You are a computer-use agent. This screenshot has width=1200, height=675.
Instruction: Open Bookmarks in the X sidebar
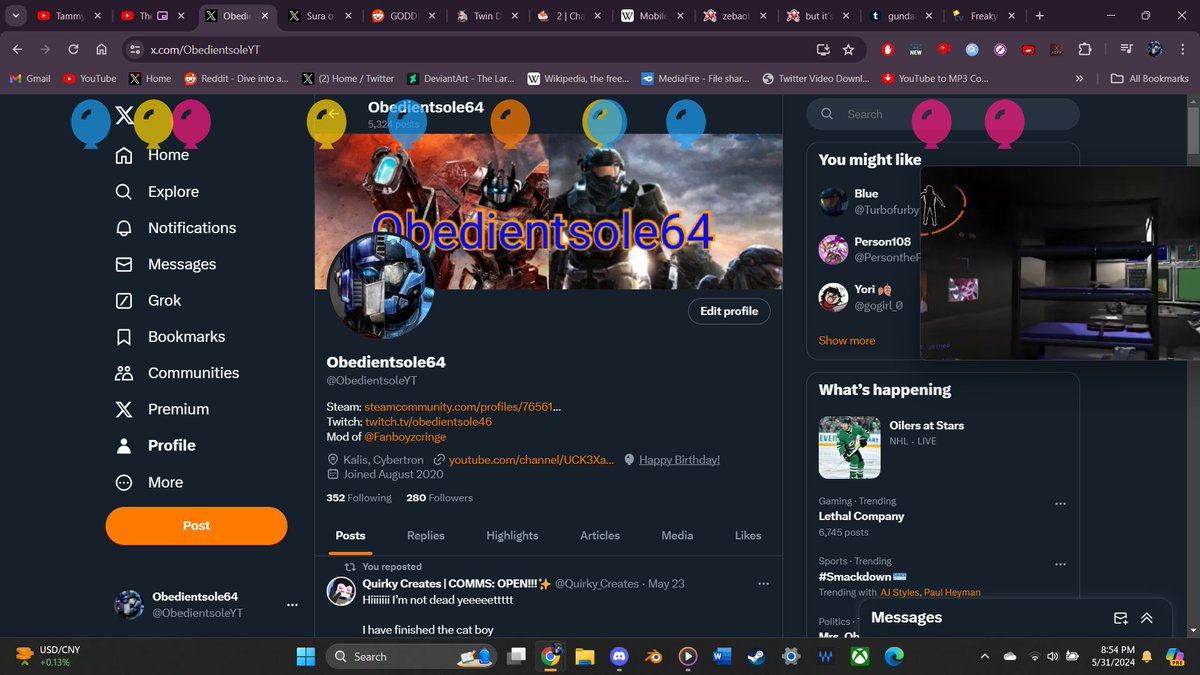[170, 337]
